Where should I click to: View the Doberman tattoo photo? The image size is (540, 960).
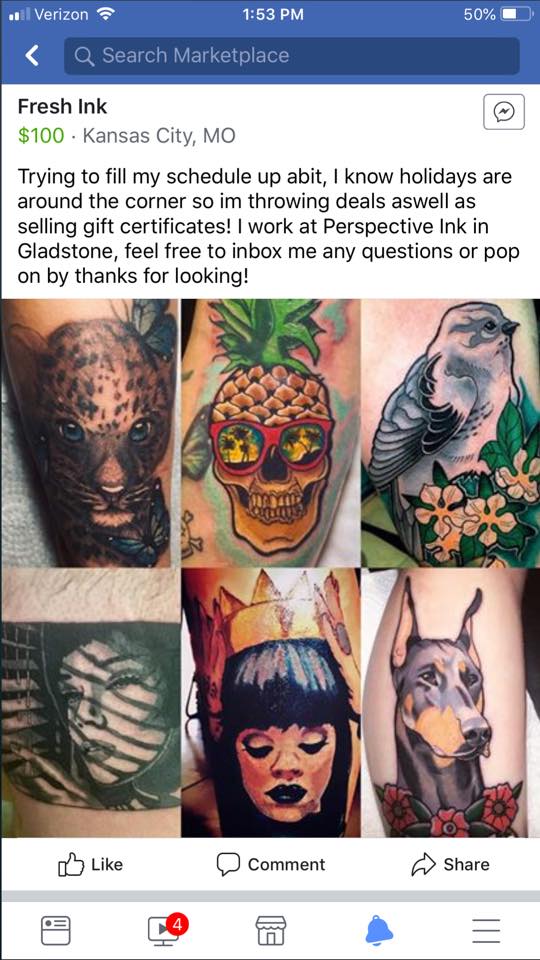point(451,703)
